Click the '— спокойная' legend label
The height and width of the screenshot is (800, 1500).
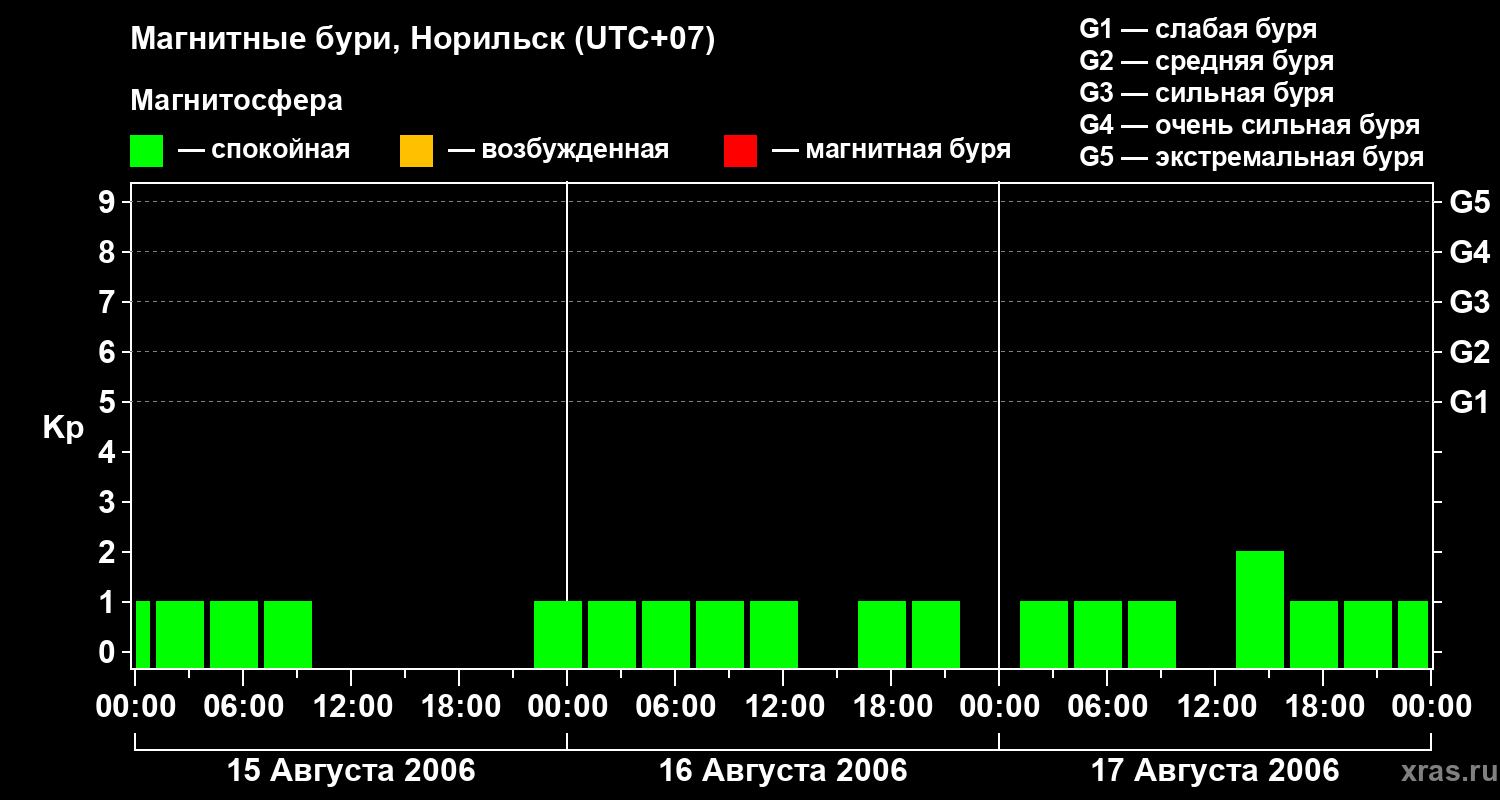tap(264, 150)
